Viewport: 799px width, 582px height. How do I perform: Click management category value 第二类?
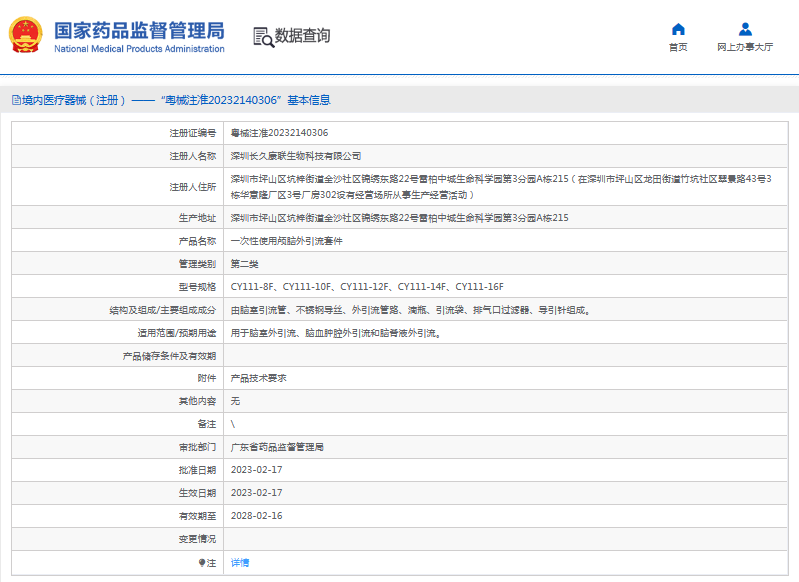(245, 264)
